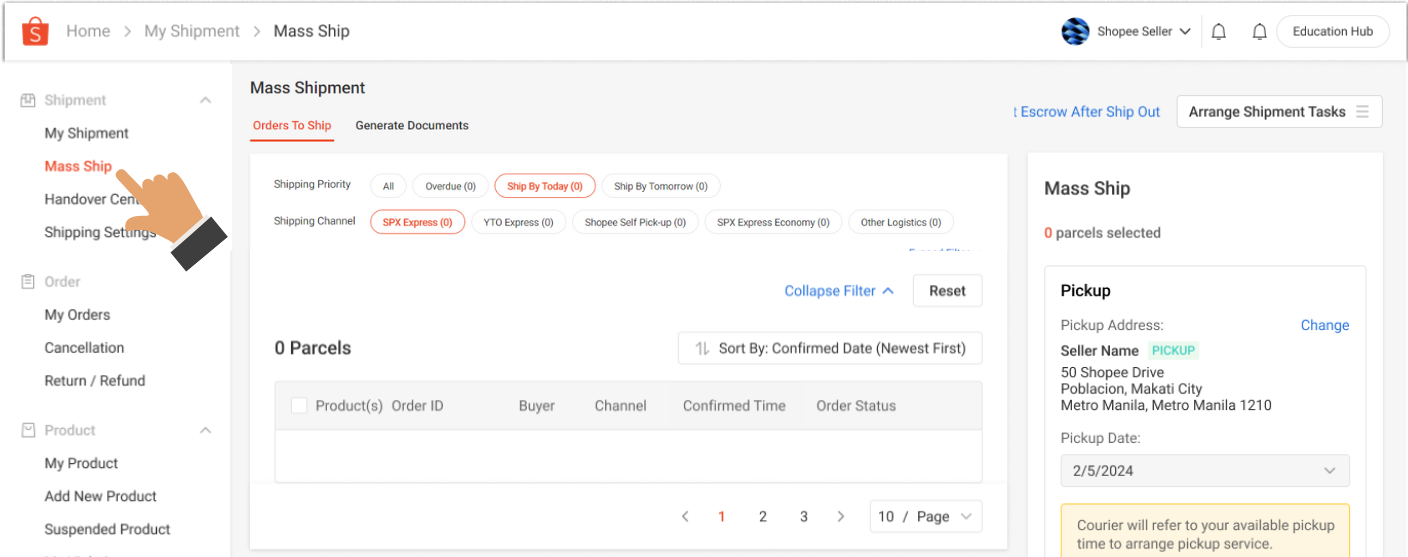Tick the select-all parcels checkbox
The image size is (1408, 557).
(299, 406)
